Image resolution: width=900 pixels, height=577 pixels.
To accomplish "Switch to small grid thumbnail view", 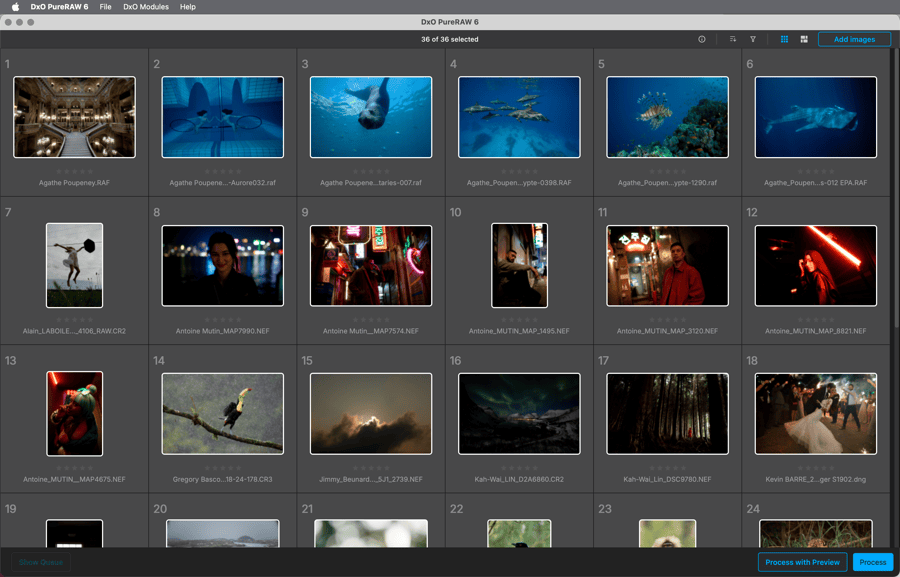I will point(784,40).
